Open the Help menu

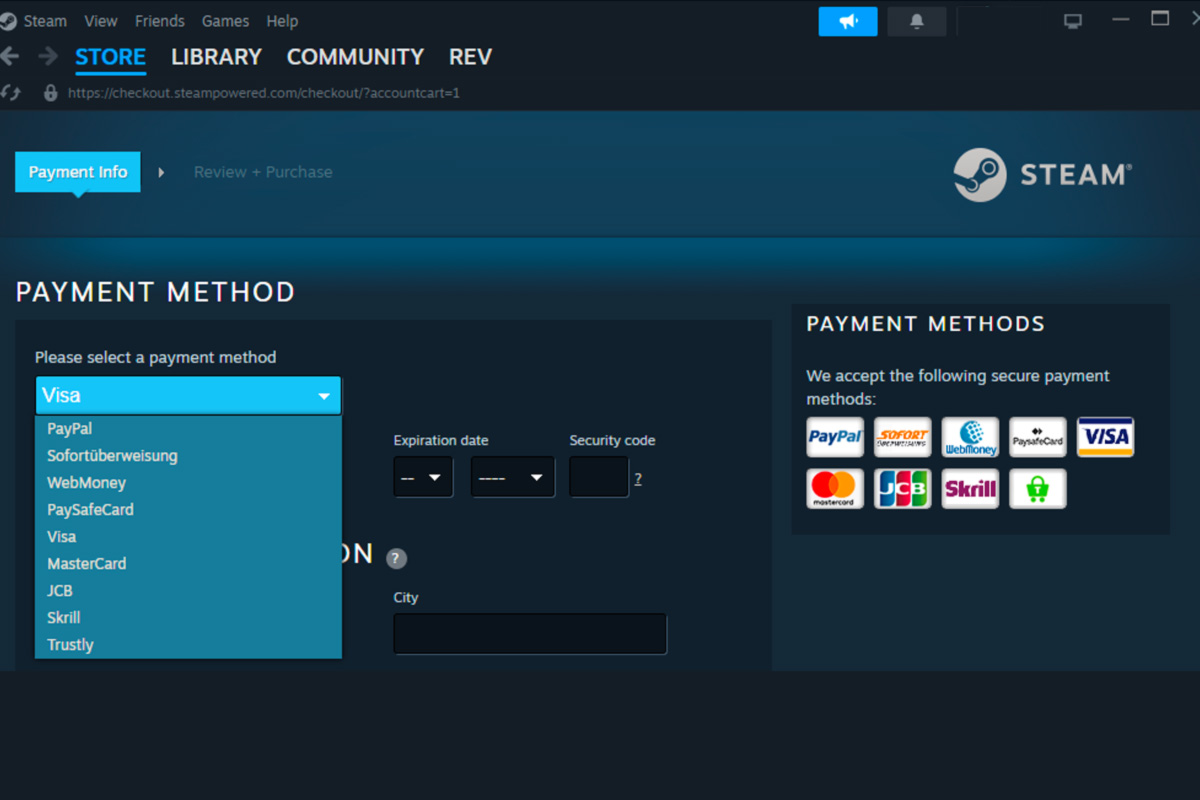pyautogui.click(x=282, y=21)
